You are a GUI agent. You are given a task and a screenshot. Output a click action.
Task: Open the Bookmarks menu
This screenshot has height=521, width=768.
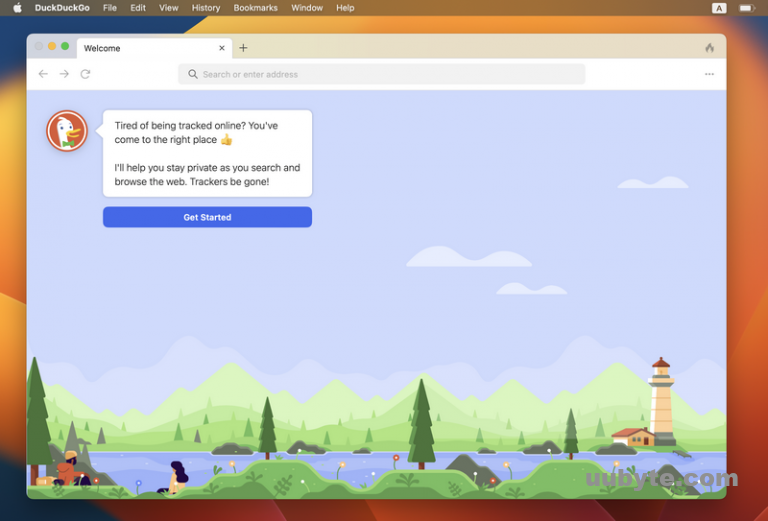pyautogui.click(x=256, y=8)
